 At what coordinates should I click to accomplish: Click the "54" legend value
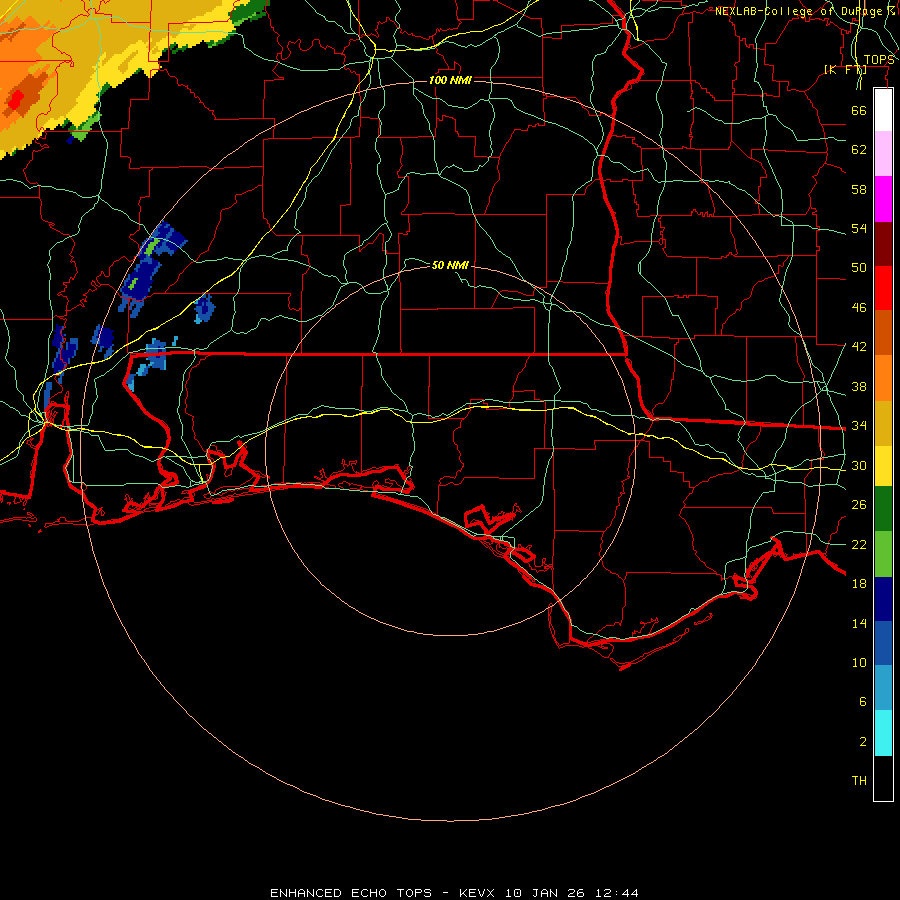[x=859, y=228]
